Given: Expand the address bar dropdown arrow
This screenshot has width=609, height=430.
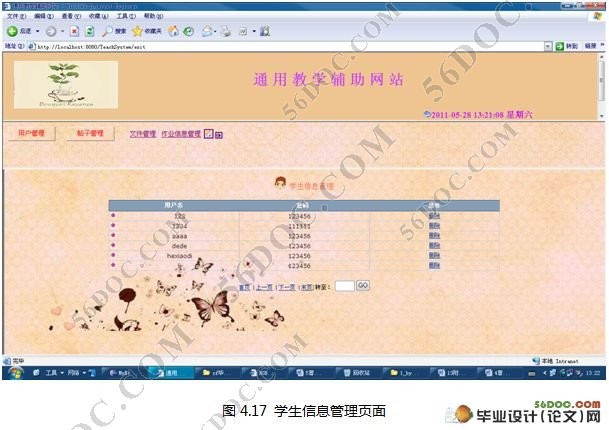Looking at the screenshot, I should click(x=547, y=46).
